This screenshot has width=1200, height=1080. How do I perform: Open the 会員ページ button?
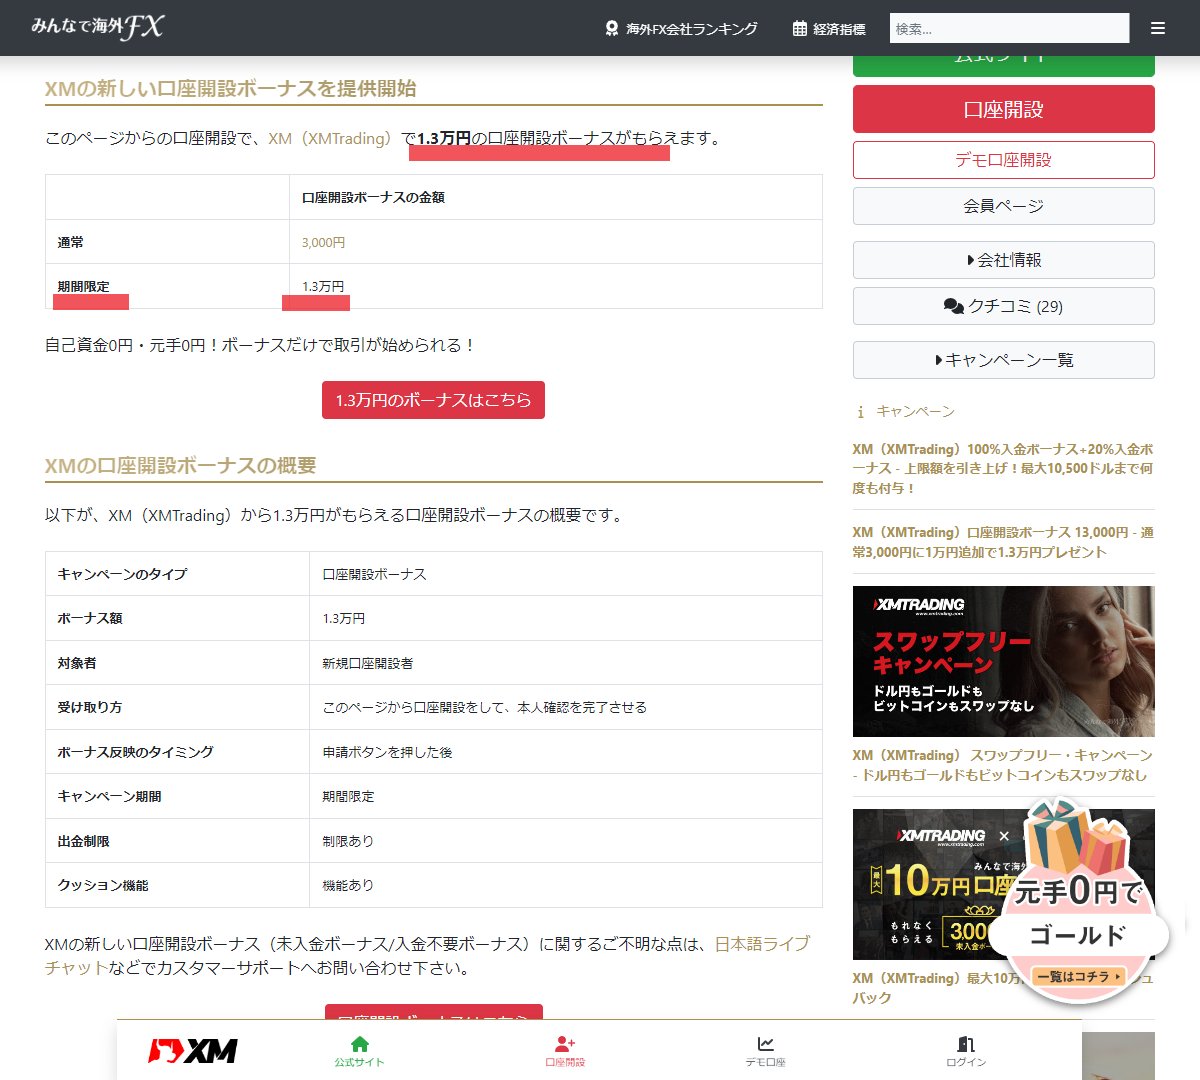(x=1003, y=206)
